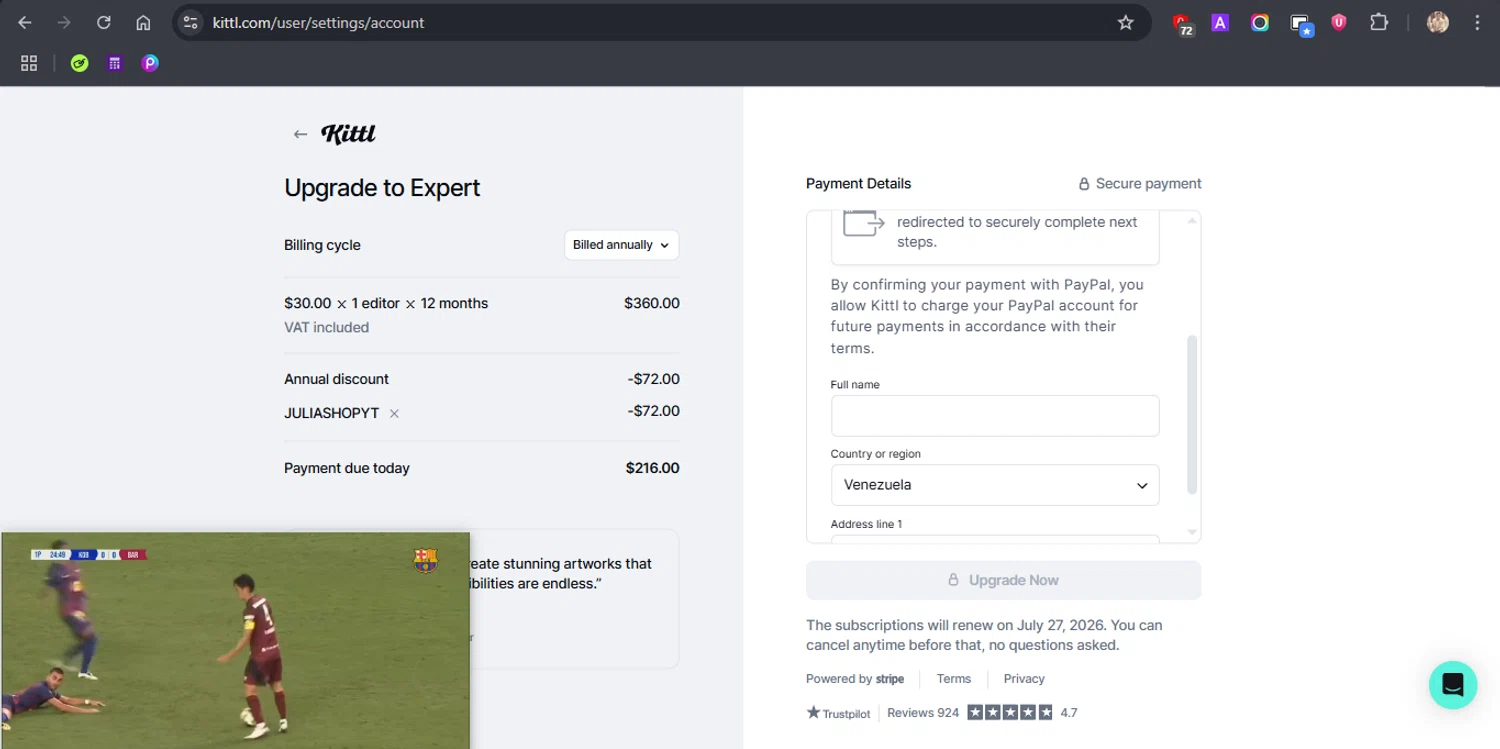Click the VAT included text
The height and width of the screenshot is (749, 1500).
click(326, 327)
